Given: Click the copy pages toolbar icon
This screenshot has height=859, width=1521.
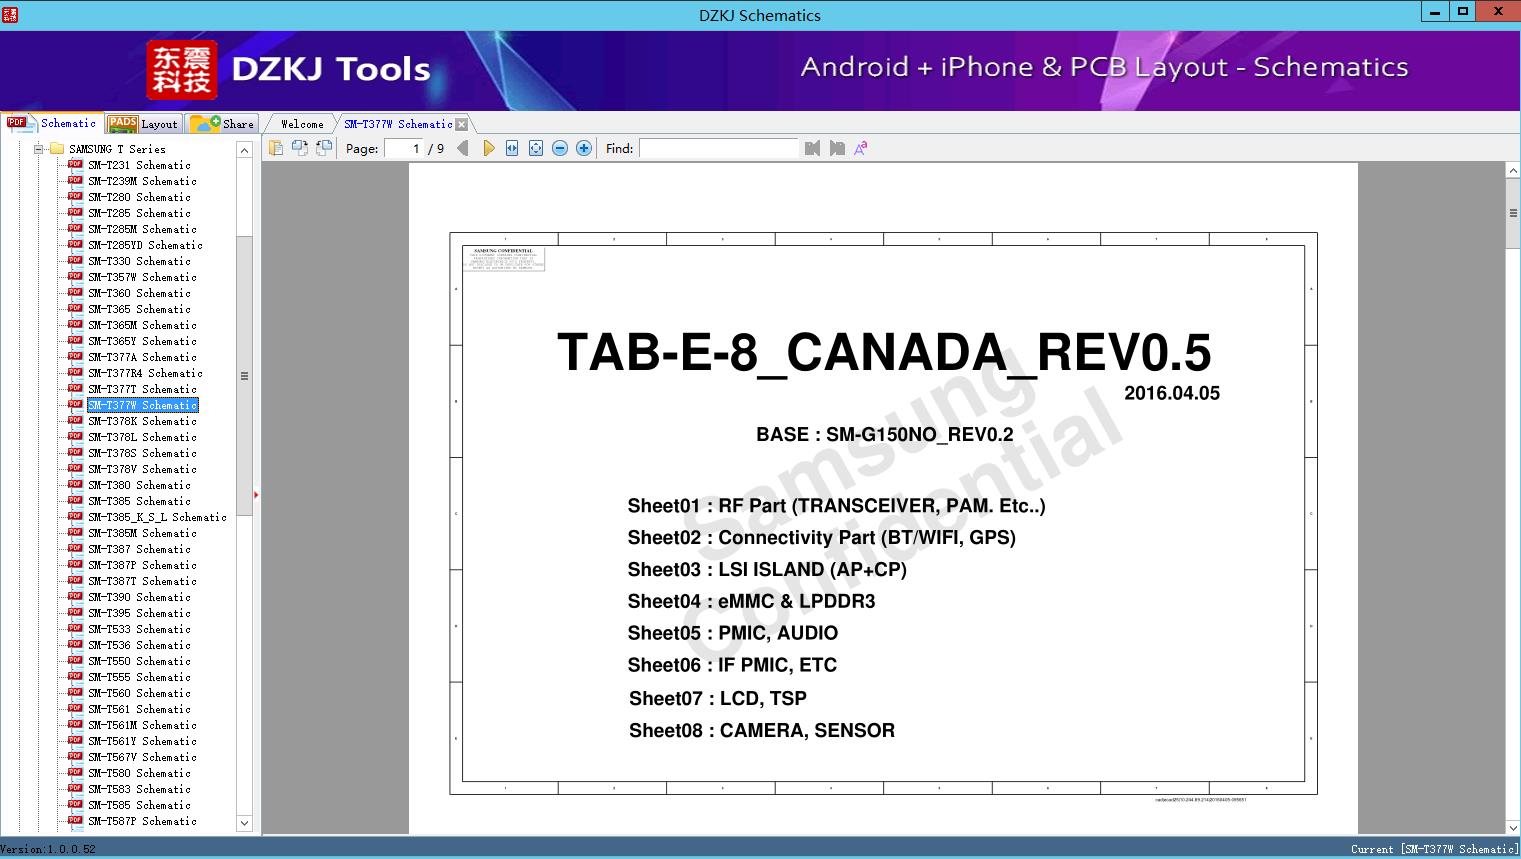Looking at the screenshot, I should click(x=275, y=148).
